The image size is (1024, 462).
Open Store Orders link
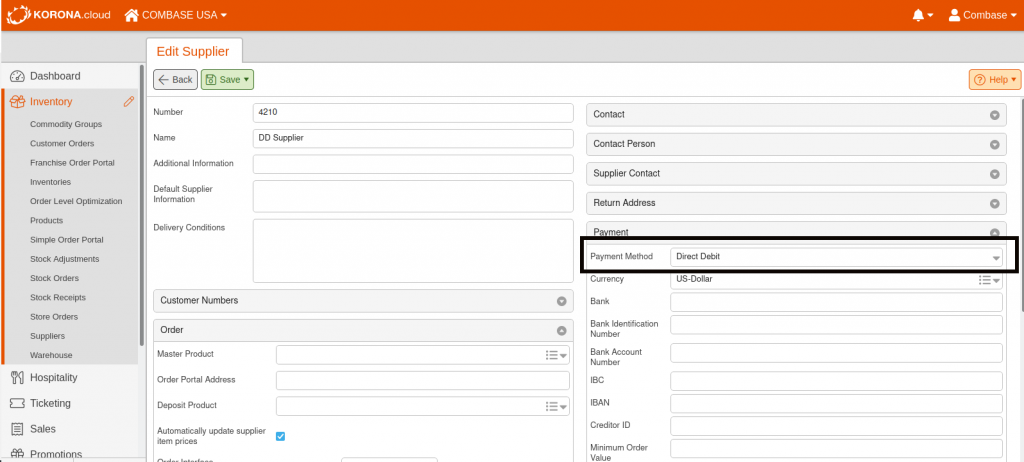tap(54, 317)
